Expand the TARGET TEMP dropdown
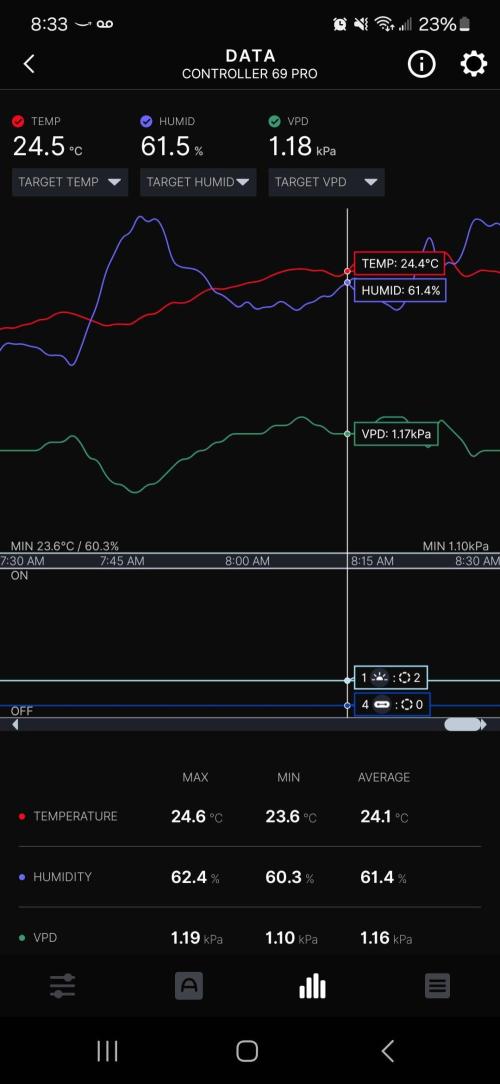The image size is (500, 1084). pyautogui.click(x=70, y=183)
